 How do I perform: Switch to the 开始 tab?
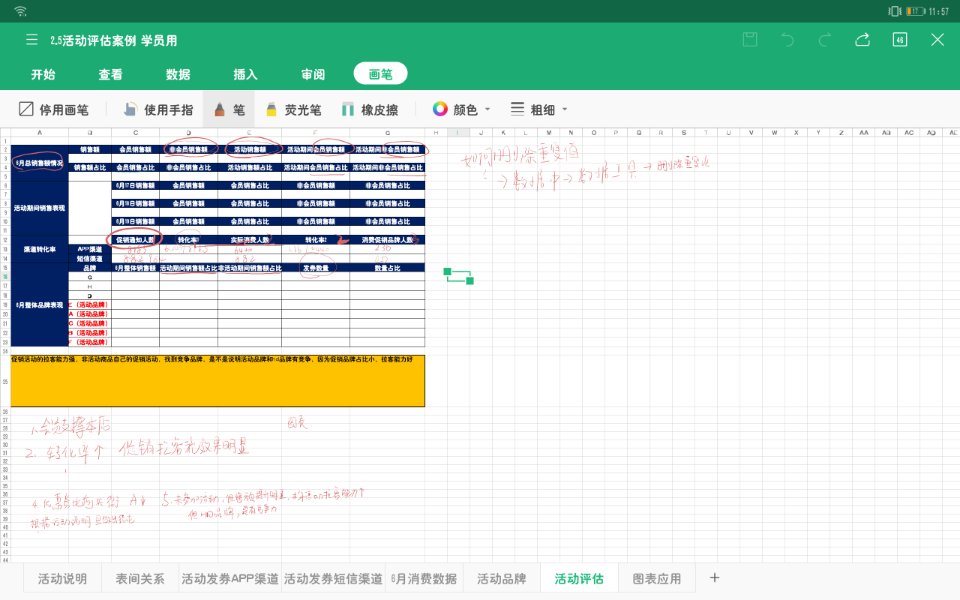point(43,74)
